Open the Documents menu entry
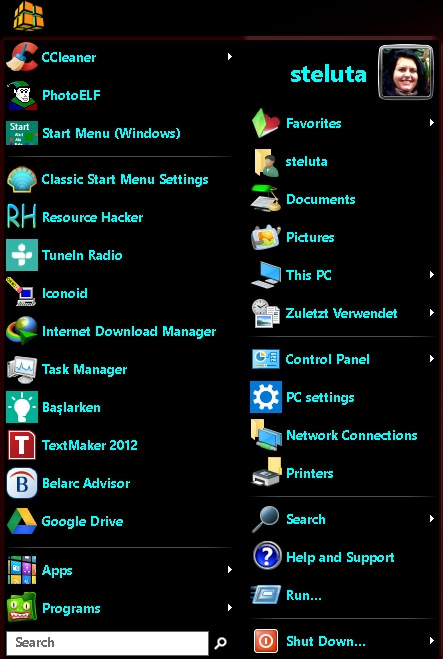 click(x=343, y=199)
